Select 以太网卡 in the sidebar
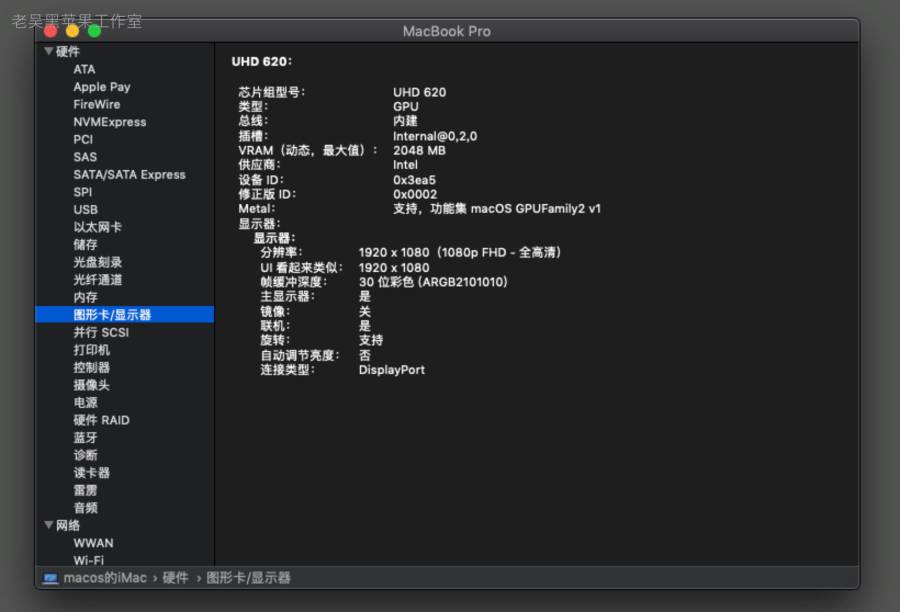This screenshot has width=900, height=612. point(98,227)
